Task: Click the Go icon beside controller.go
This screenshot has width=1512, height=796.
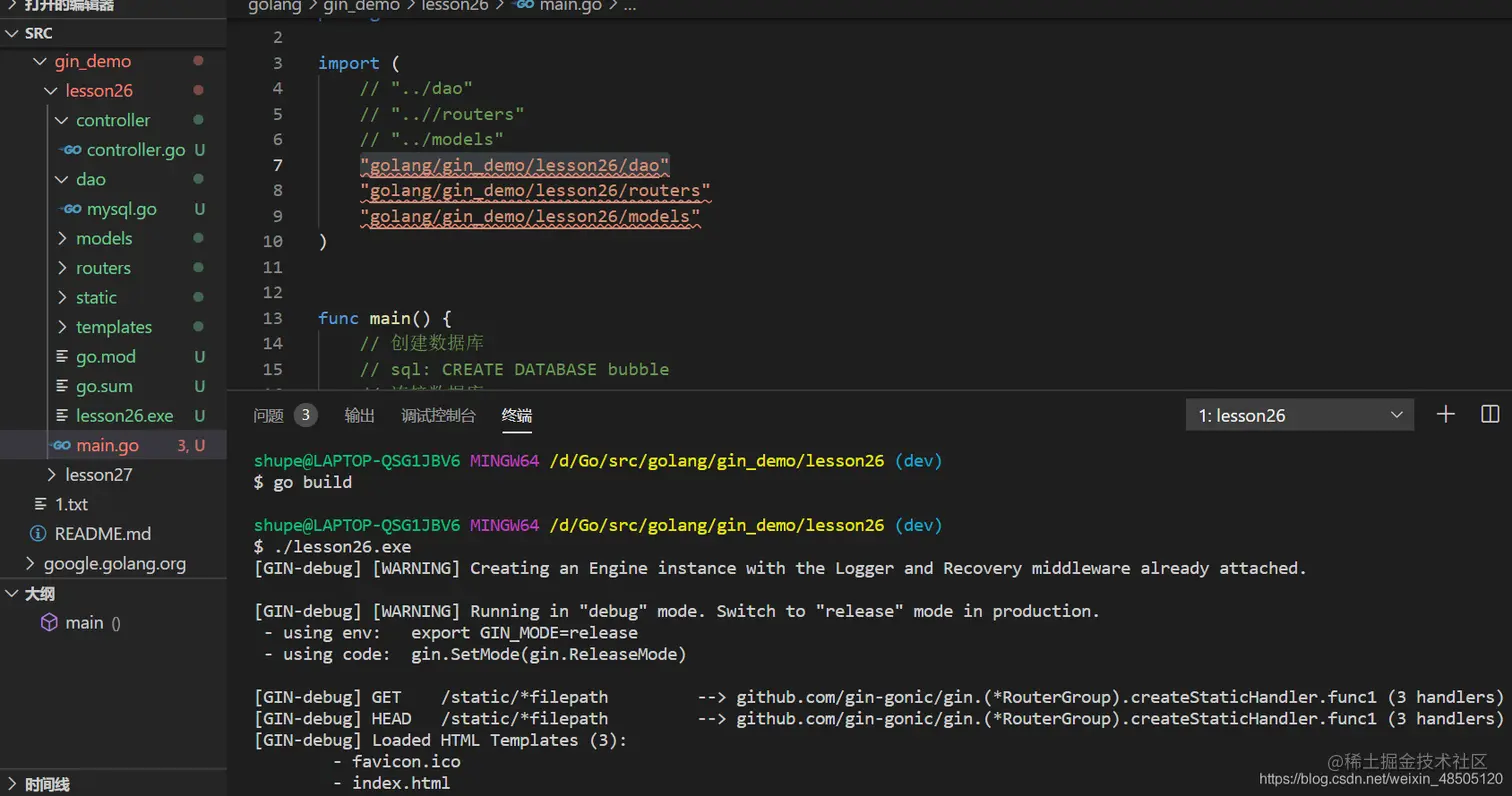Action: 70,150
